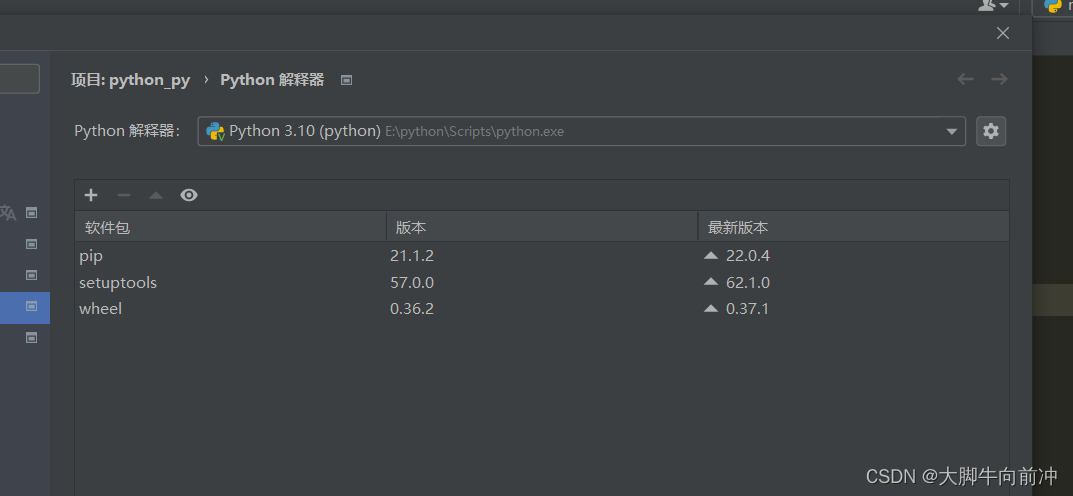Close the settings dialog
Image resolution: width=1073 pixels, height=496 pixels.
tap(1003, 33)
